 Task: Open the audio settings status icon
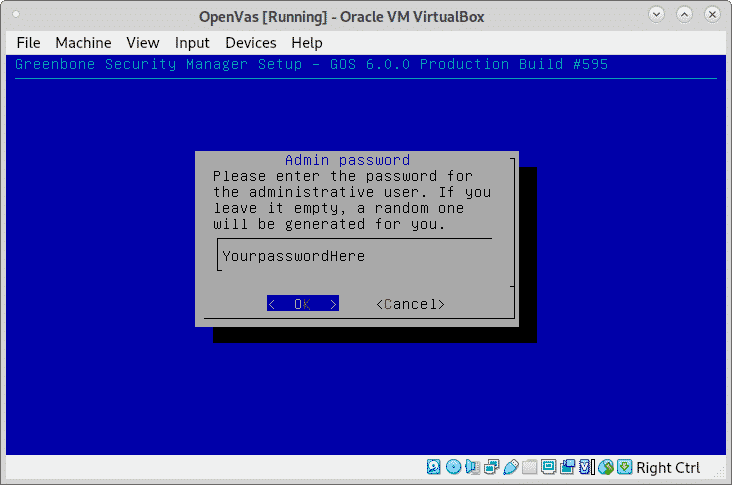tap(472, 467)
